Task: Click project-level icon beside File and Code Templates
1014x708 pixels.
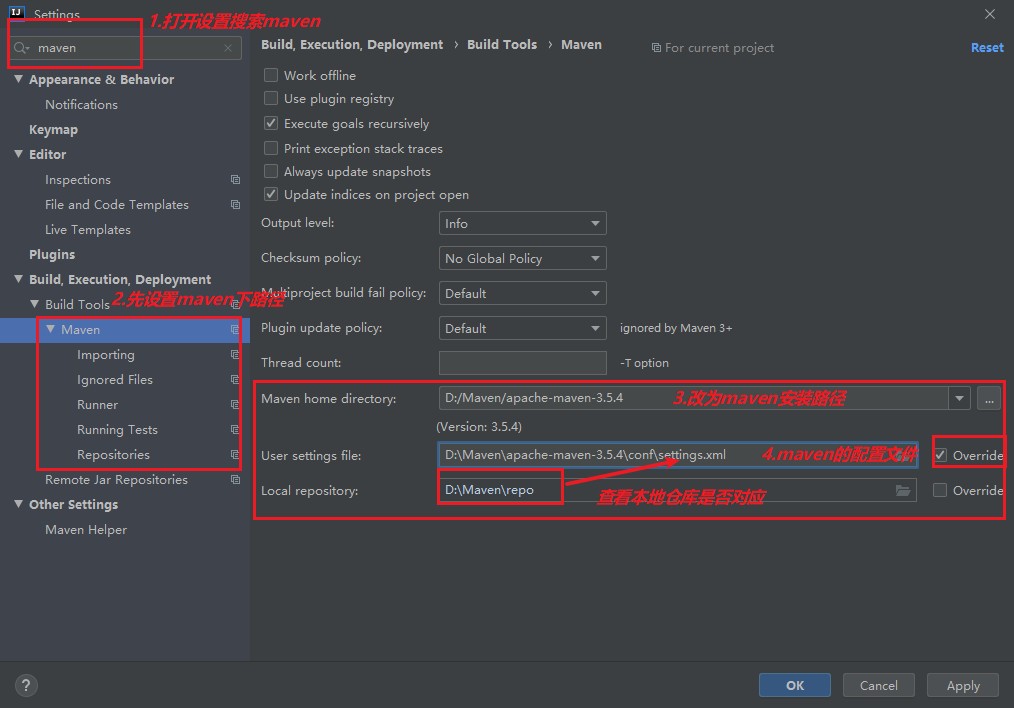Action: [x=235, y=204]
